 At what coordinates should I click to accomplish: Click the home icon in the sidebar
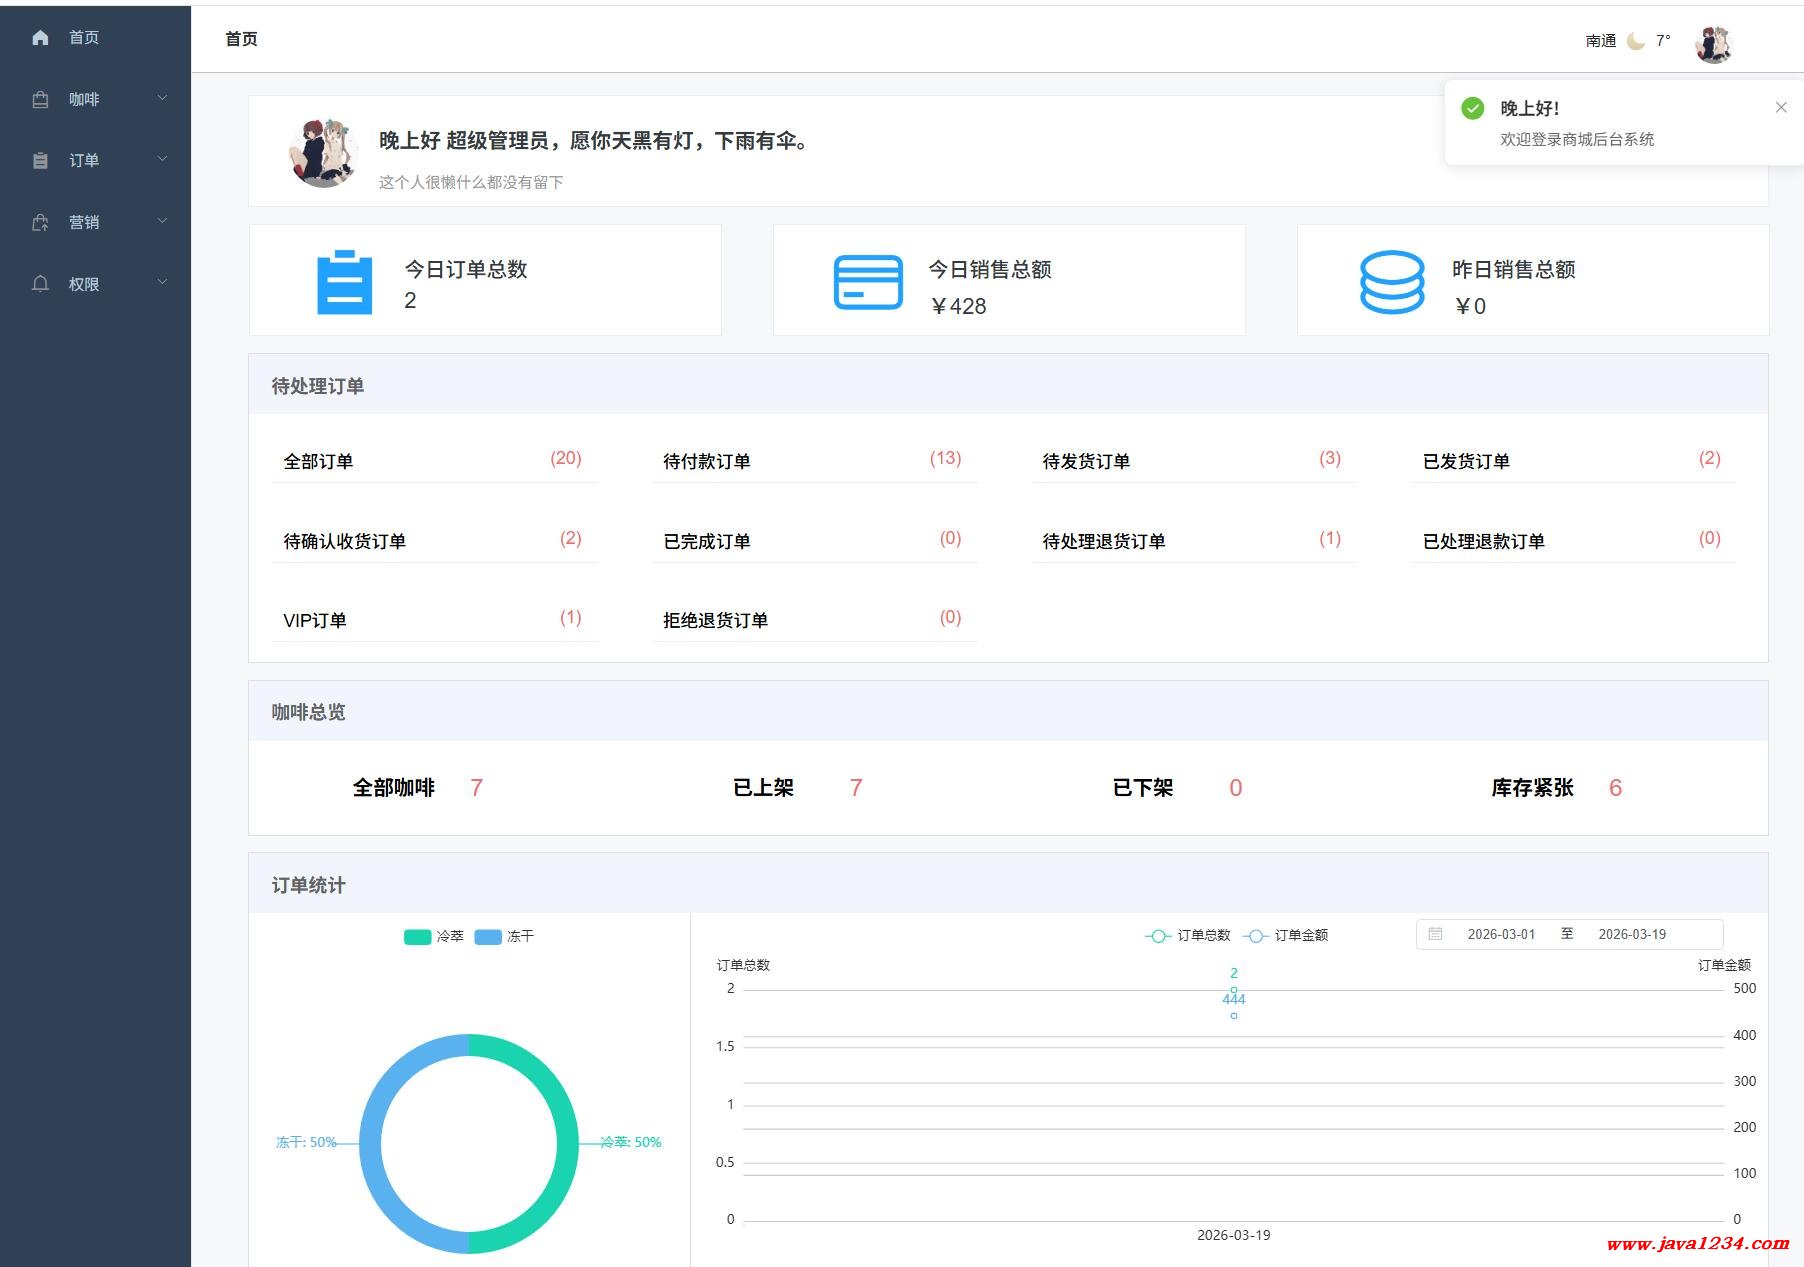coord(40,38)
